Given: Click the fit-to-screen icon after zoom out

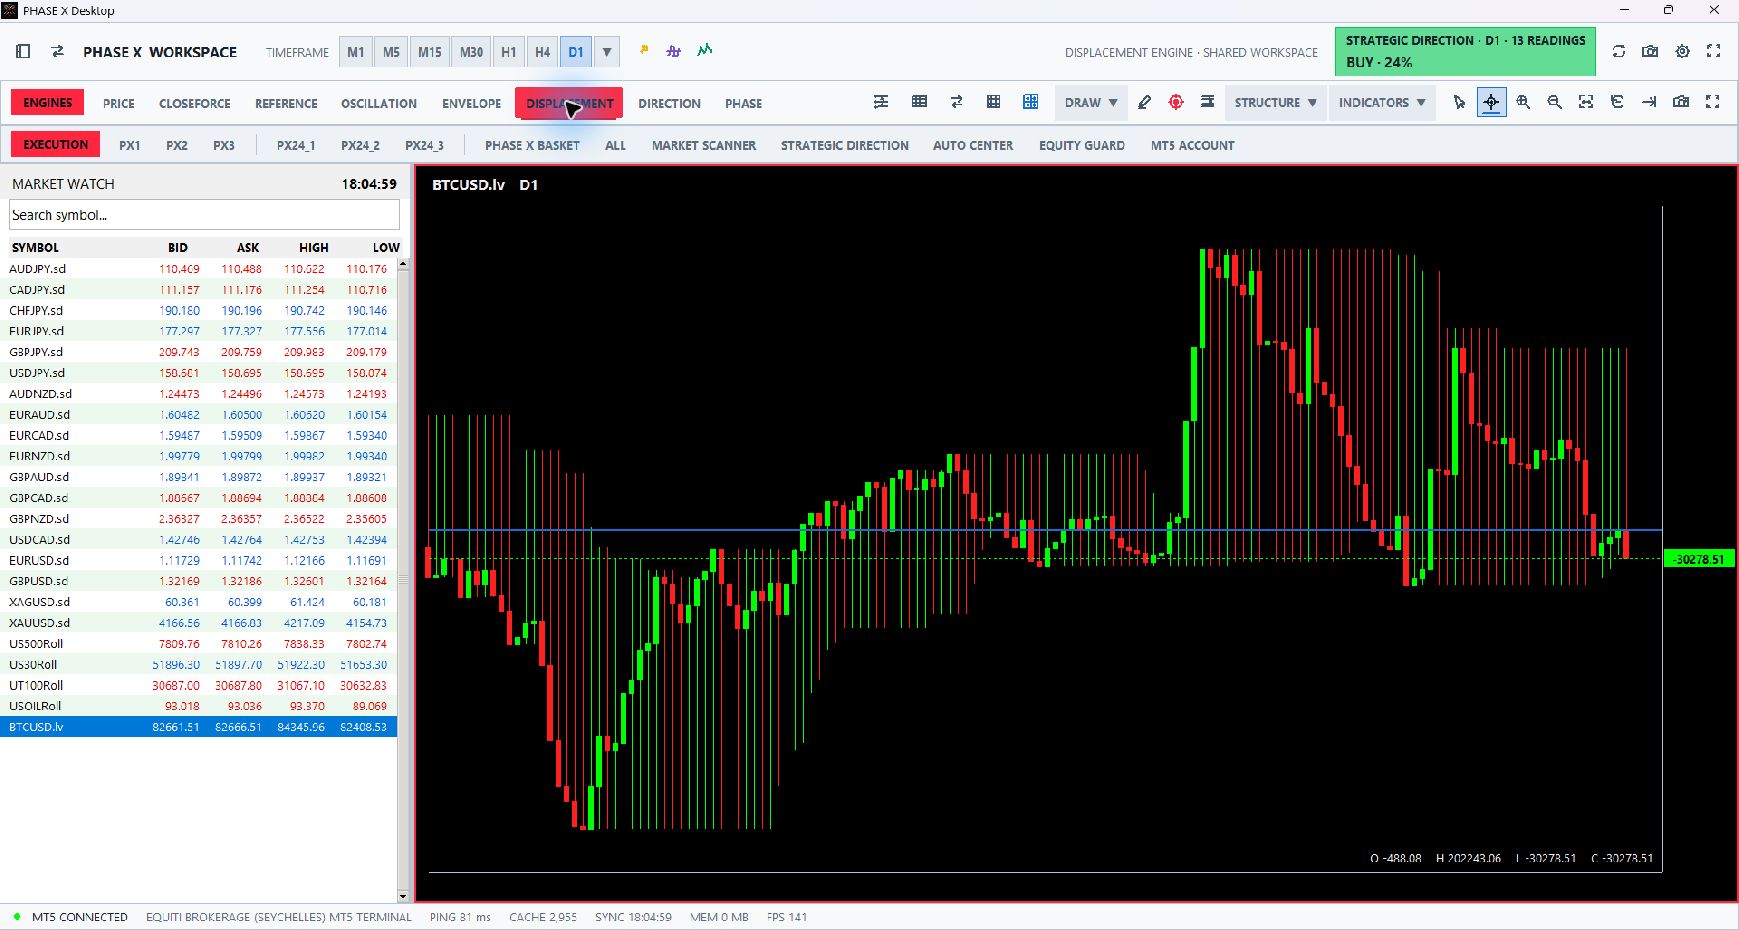Looking at the screenshot, I should [1586, 102].
